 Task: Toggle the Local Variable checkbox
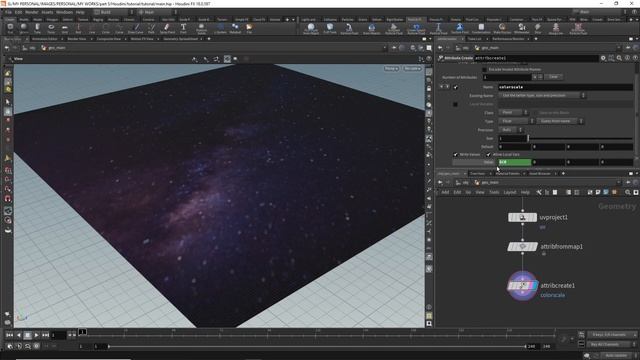(456, 104)
